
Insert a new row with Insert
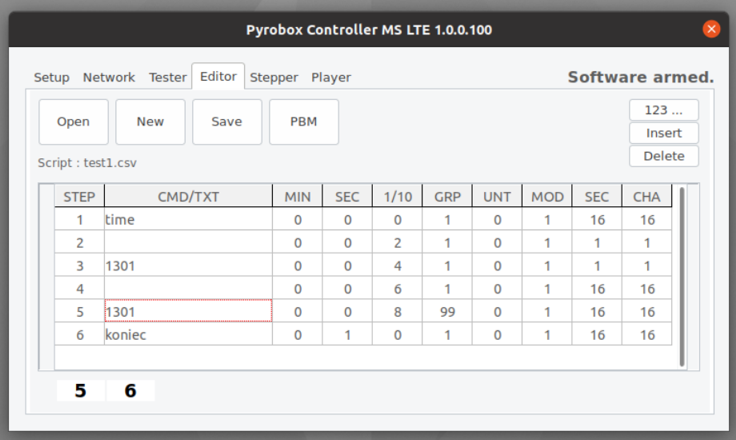tap(664, 133)
